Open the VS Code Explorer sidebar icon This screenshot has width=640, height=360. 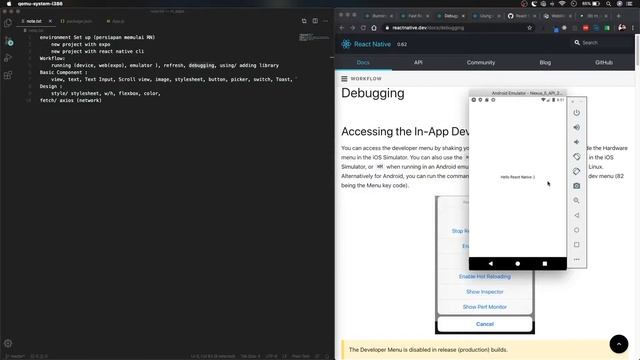tap(8, 23)
